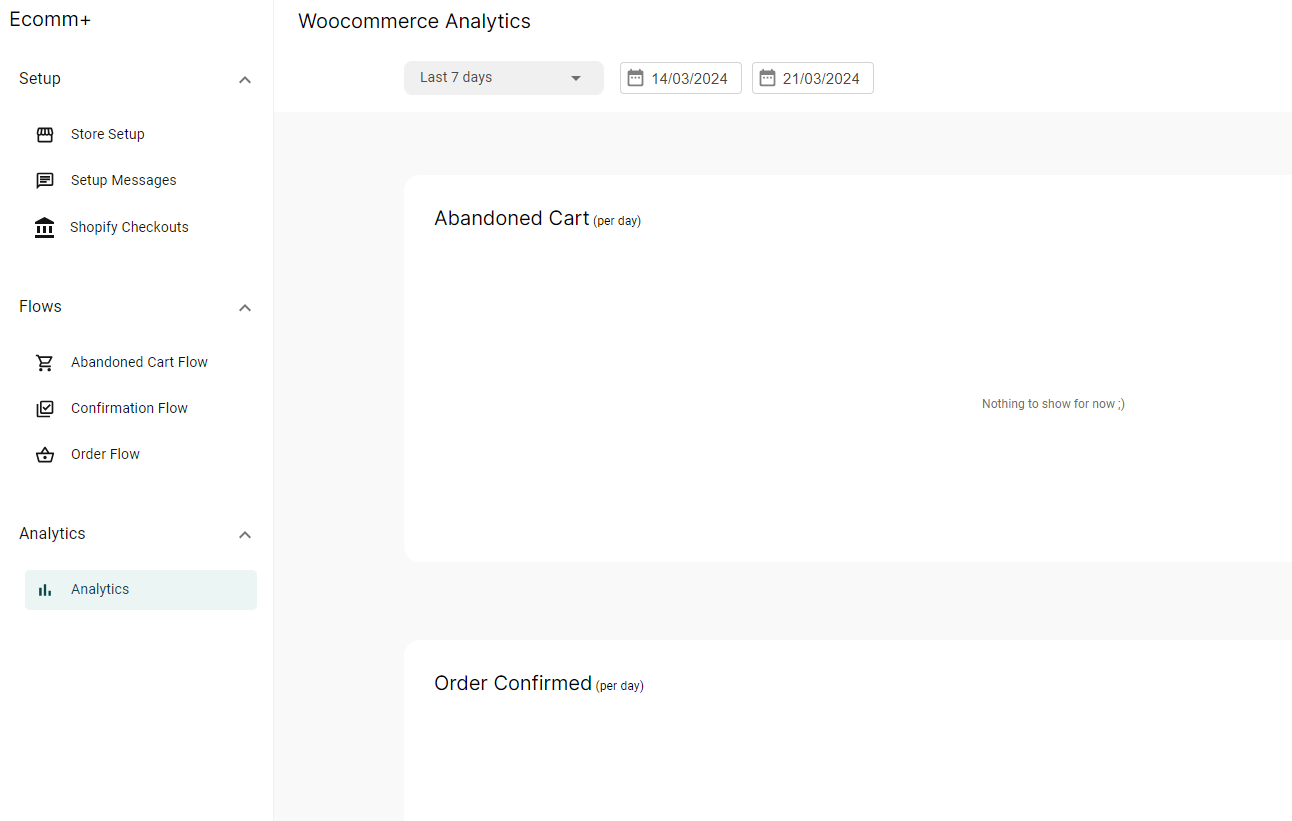Click the Confirmation Flow checklist icon

tap(45, 409)
